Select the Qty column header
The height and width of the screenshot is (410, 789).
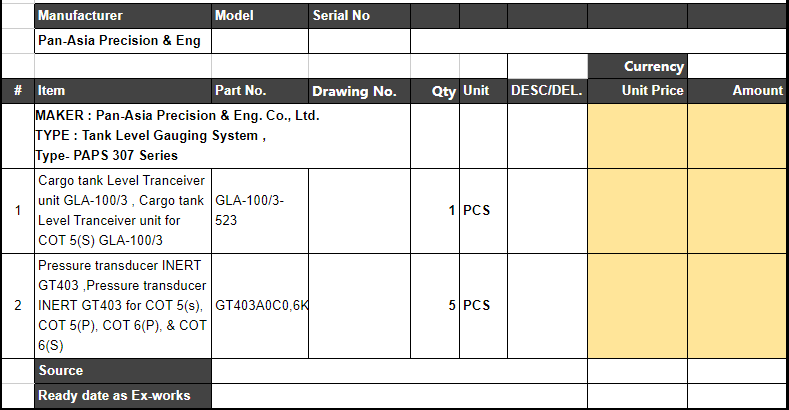point(435,91)
